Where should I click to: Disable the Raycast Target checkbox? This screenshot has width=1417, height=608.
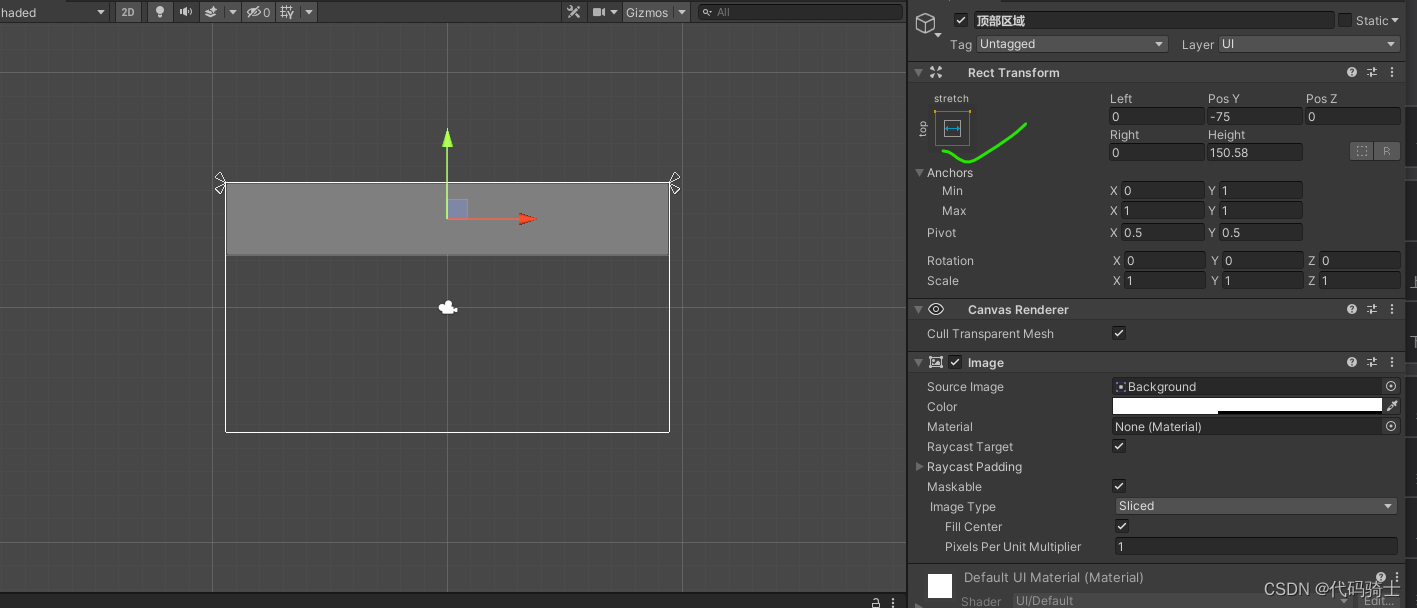[1119, 446]
